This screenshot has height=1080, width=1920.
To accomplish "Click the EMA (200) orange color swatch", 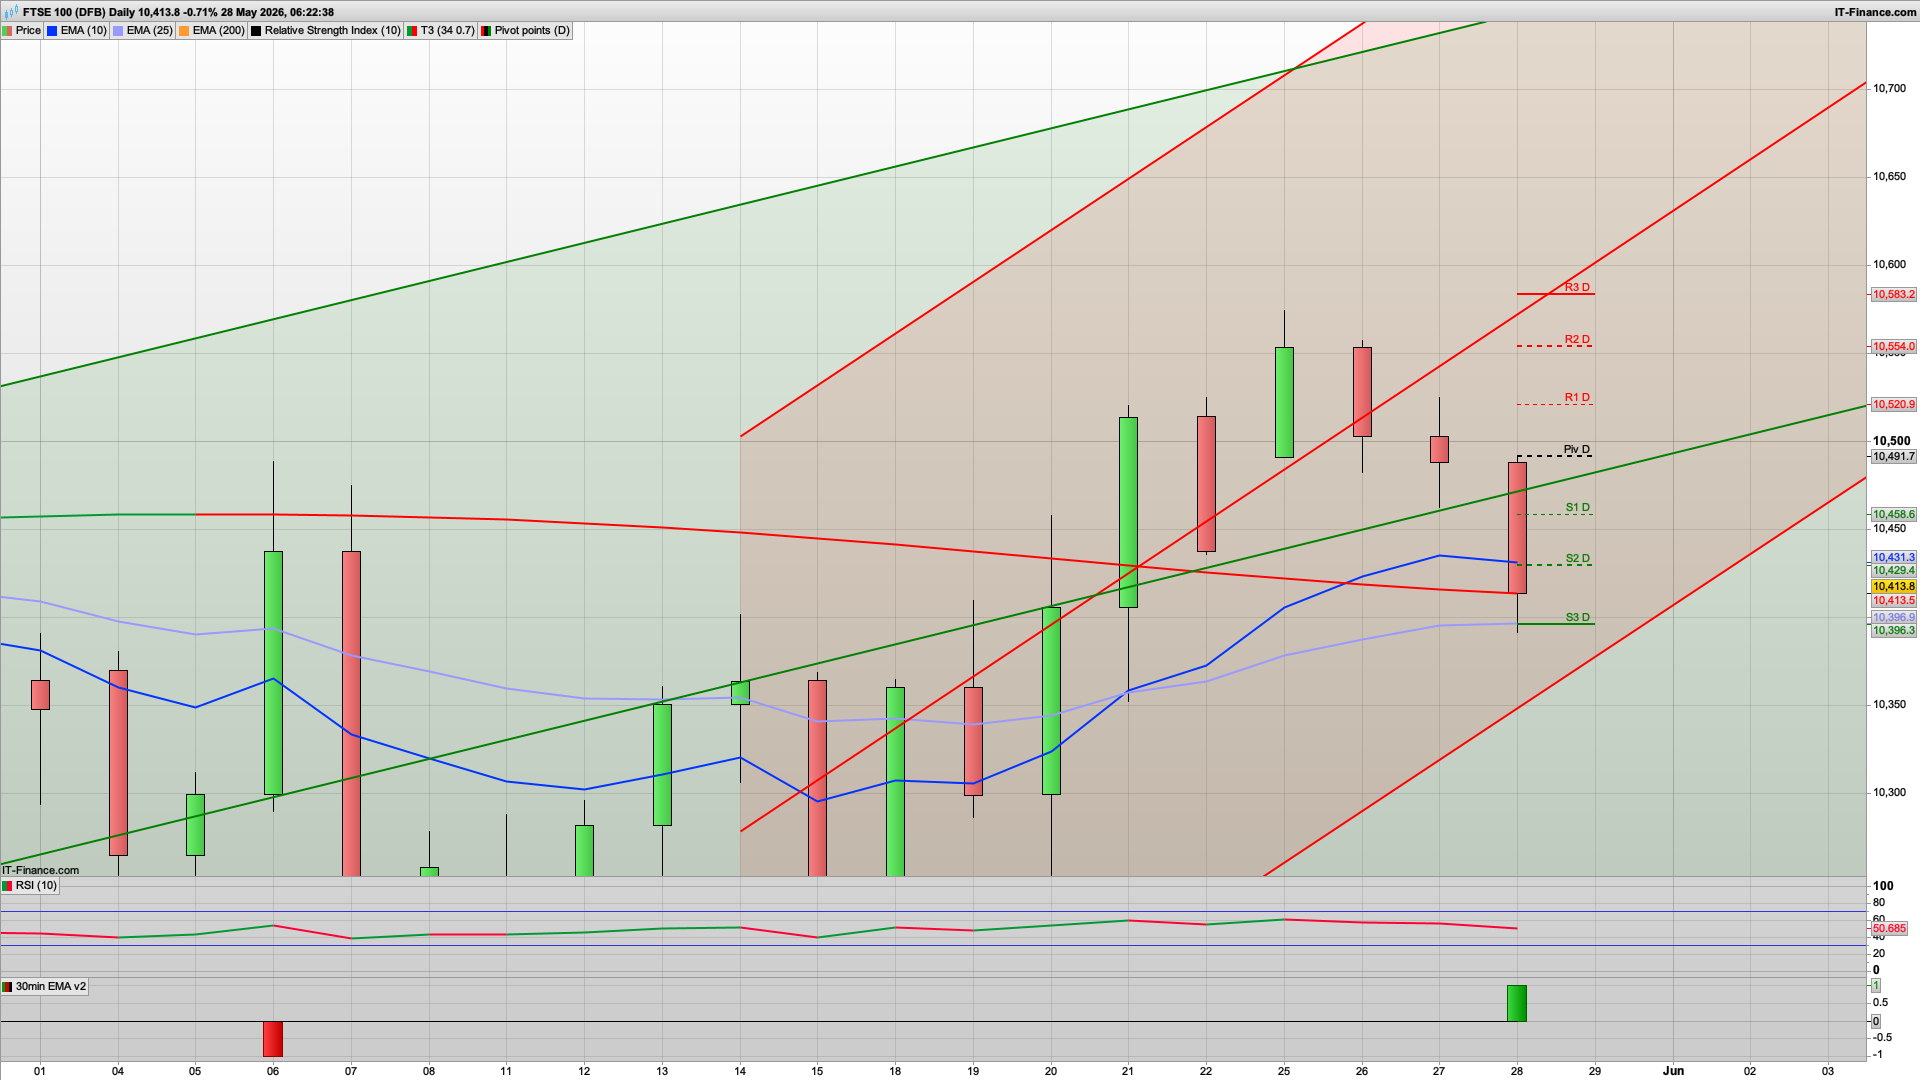I will point(184,31).
